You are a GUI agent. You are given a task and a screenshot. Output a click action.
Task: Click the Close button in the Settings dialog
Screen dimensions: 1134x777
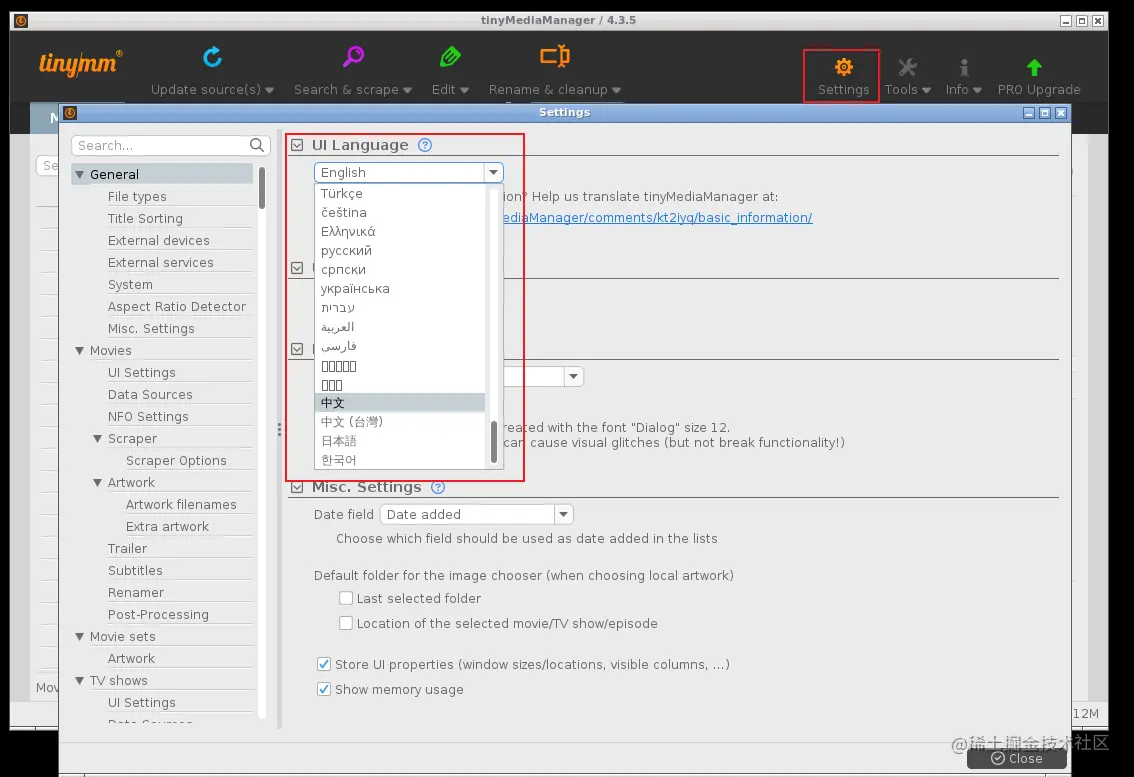pyautogui.click(x=1016, y=758)
